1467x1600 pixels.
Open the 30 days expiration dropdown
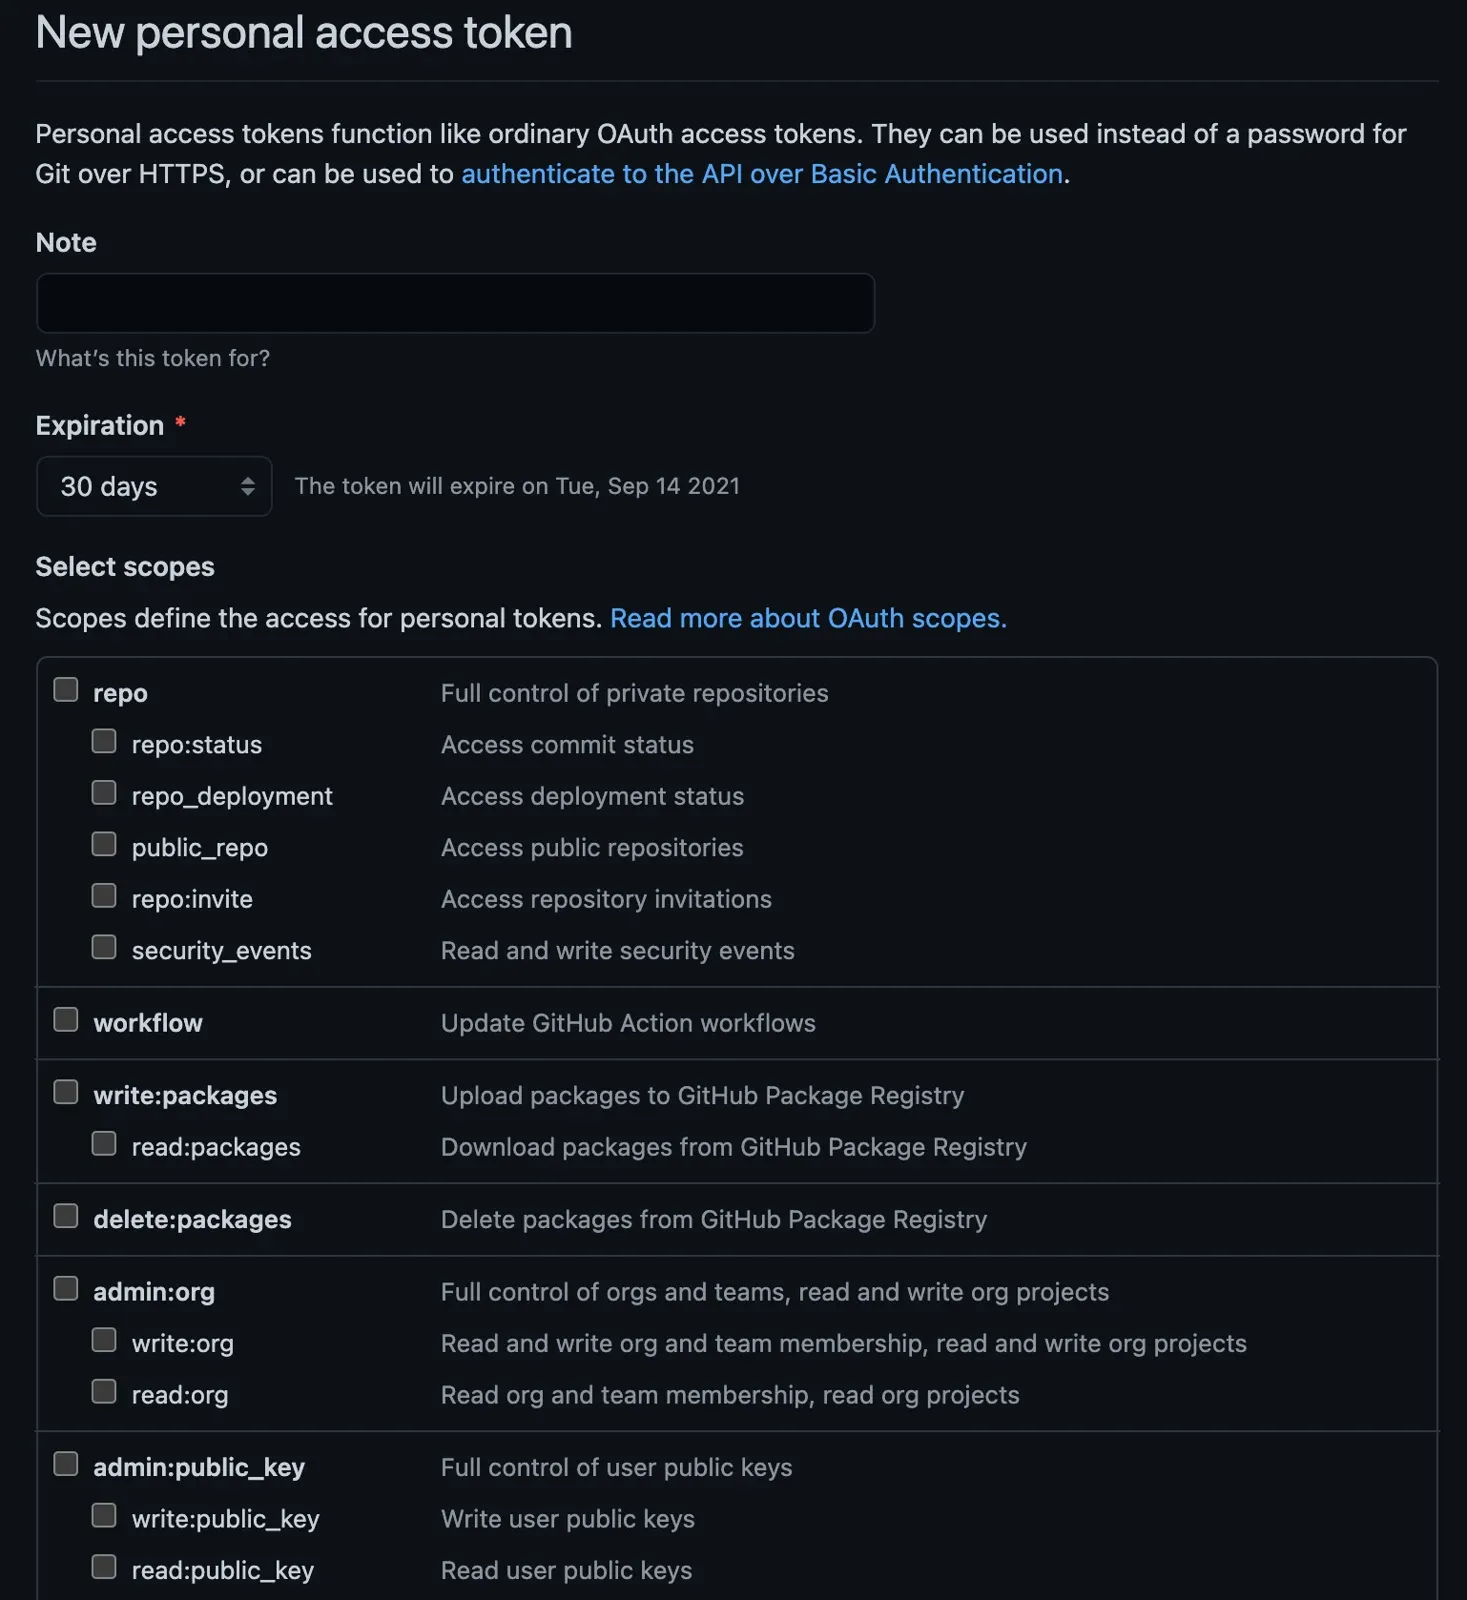click(x=154, y=486)
